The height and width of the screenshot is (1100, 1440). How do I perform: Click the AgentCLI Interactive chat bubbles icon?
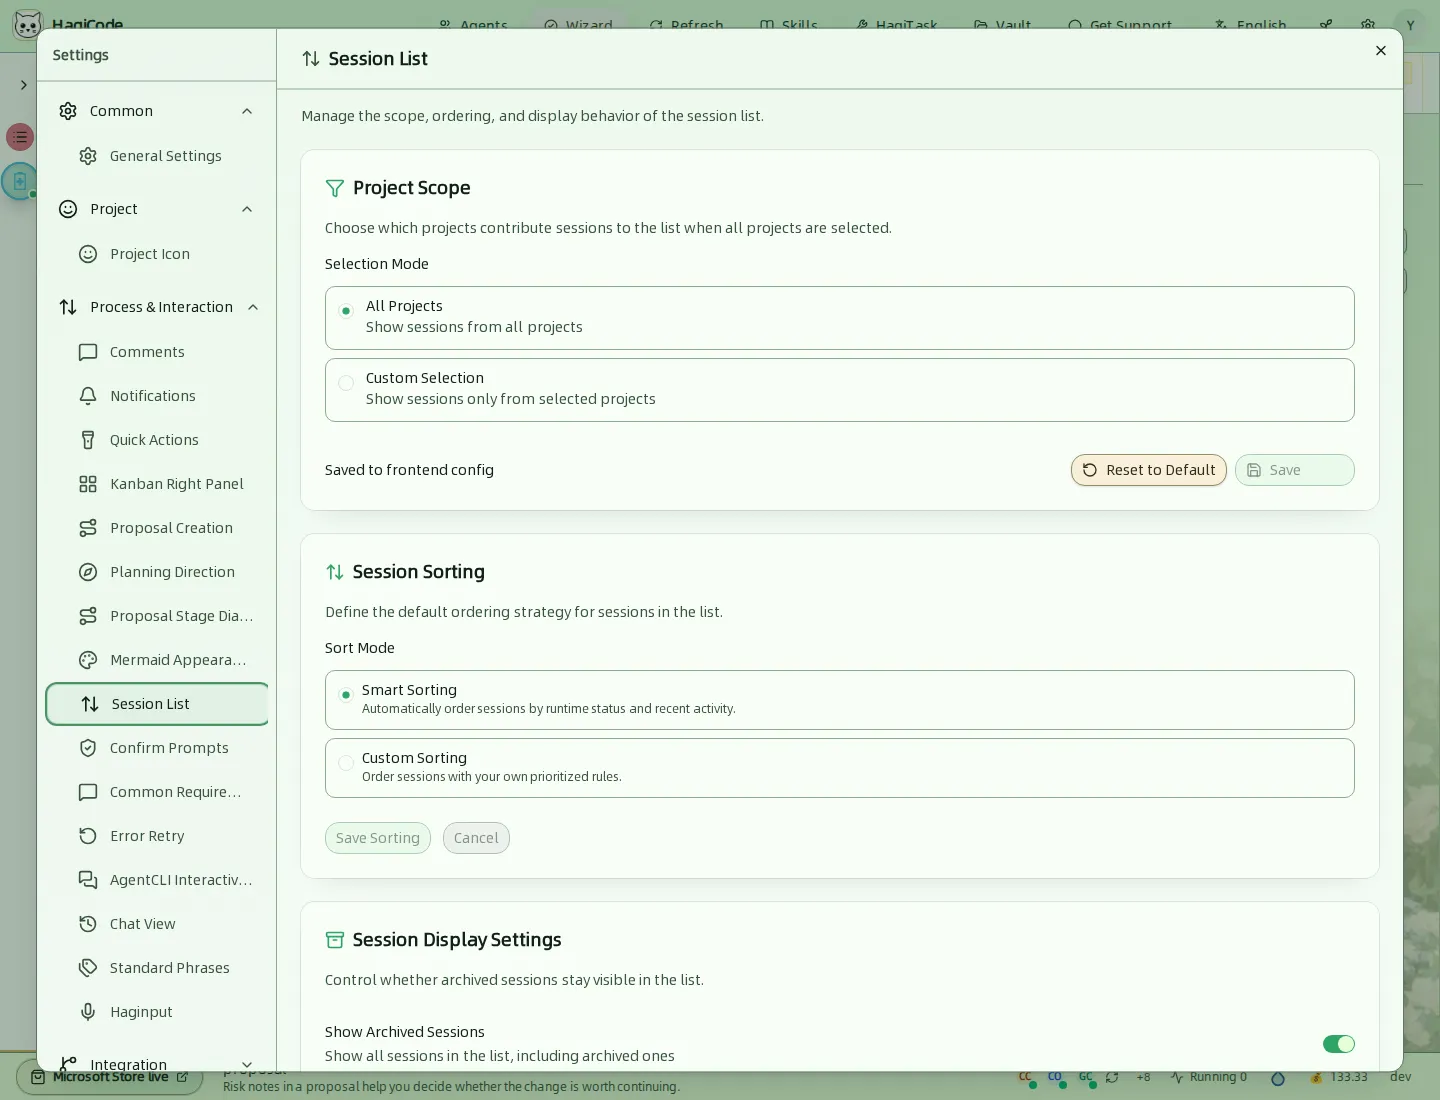coord(88,880)
